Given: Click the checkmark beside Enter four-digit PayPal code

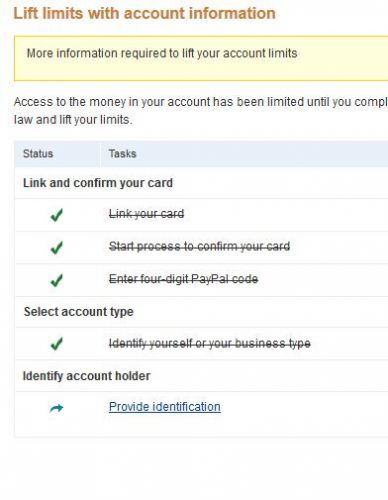Looking at the screenshot, I should point(57,280).
